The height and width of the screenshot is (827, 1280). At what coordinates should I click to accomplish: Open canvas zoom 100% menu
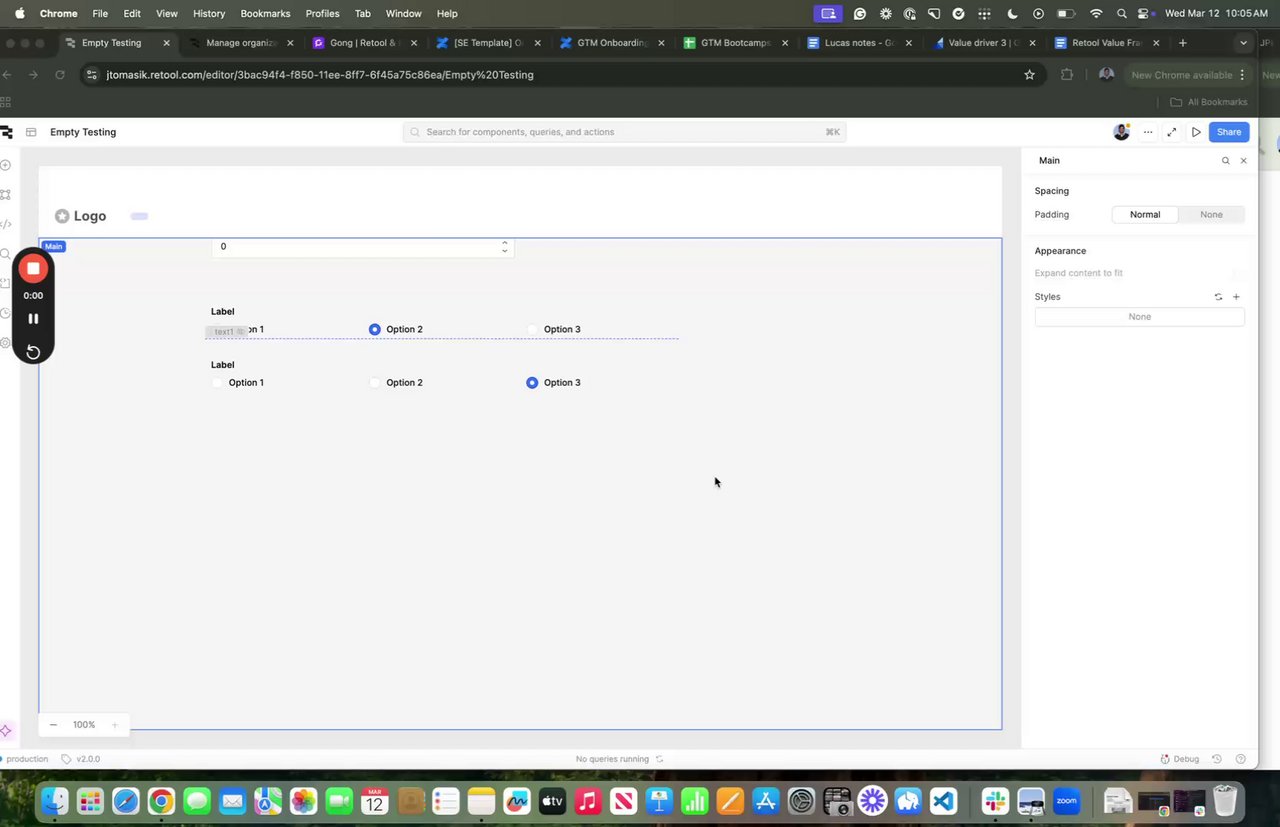(84, 725)
